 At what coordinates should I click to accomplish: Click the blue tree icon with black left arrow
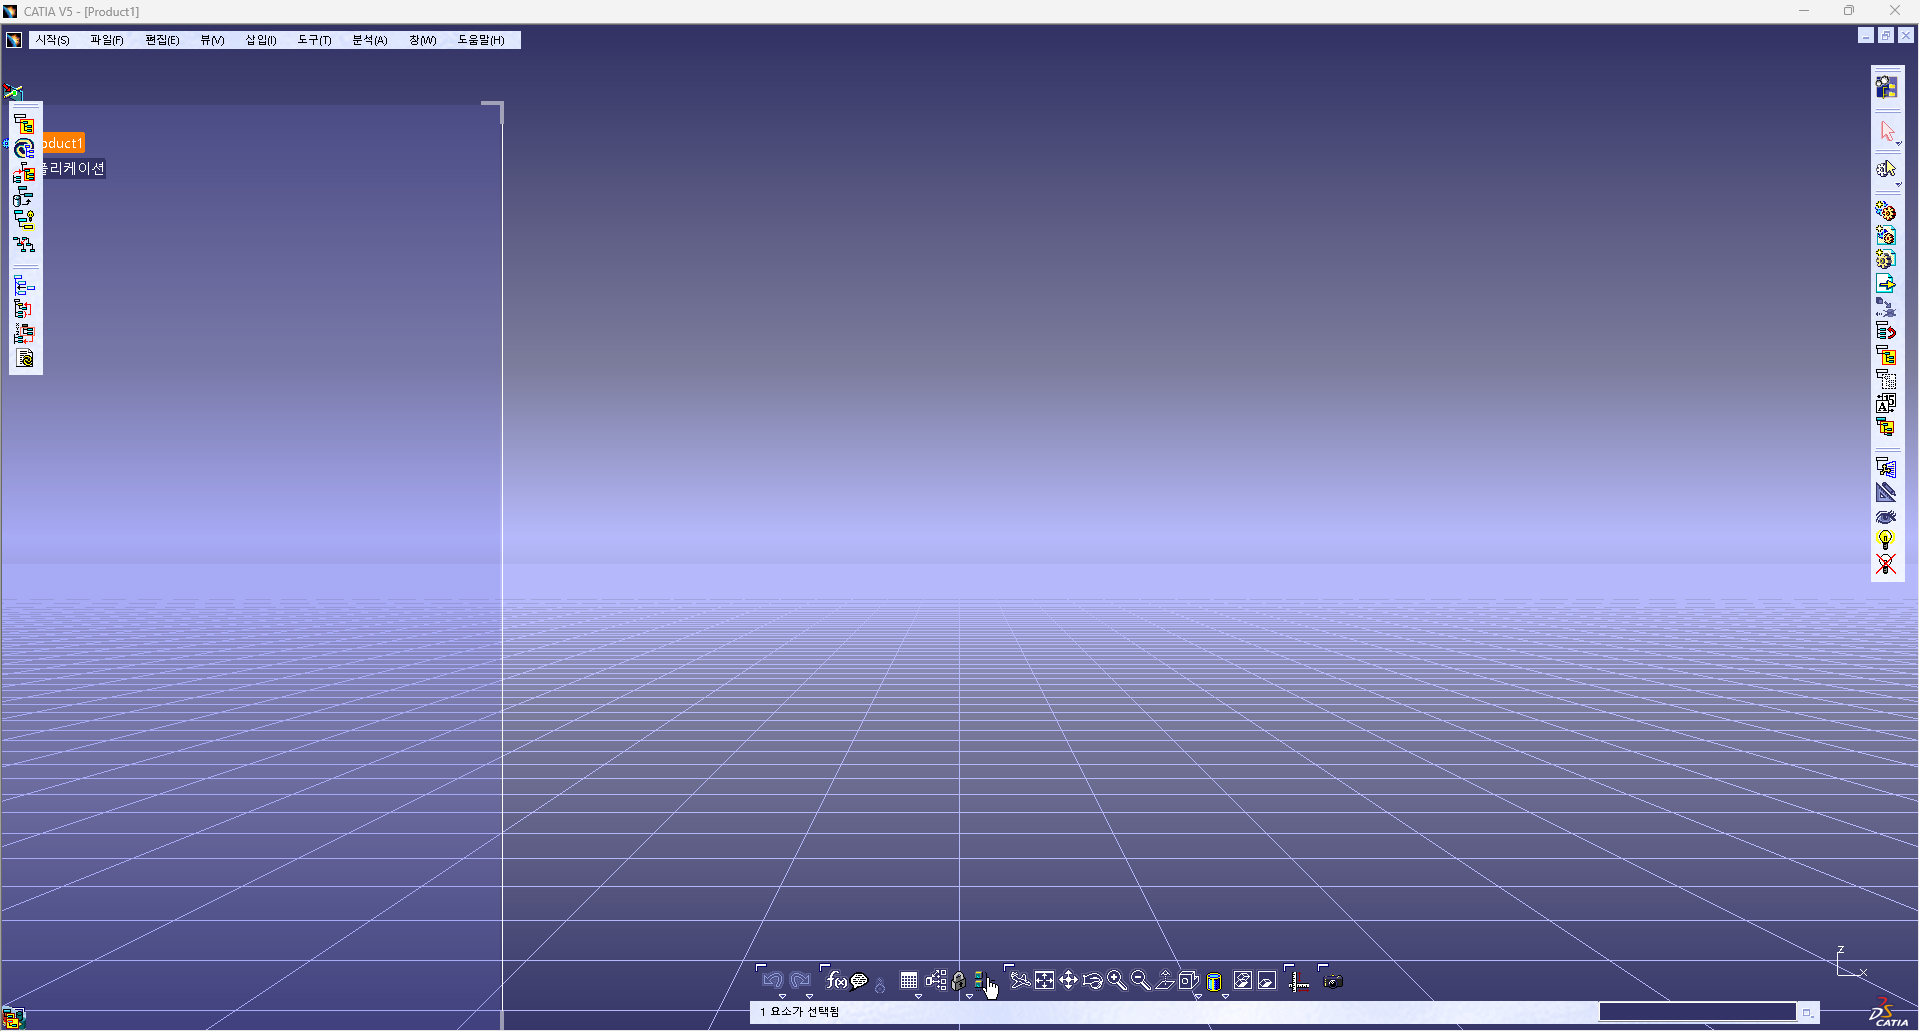coord(24,286)
